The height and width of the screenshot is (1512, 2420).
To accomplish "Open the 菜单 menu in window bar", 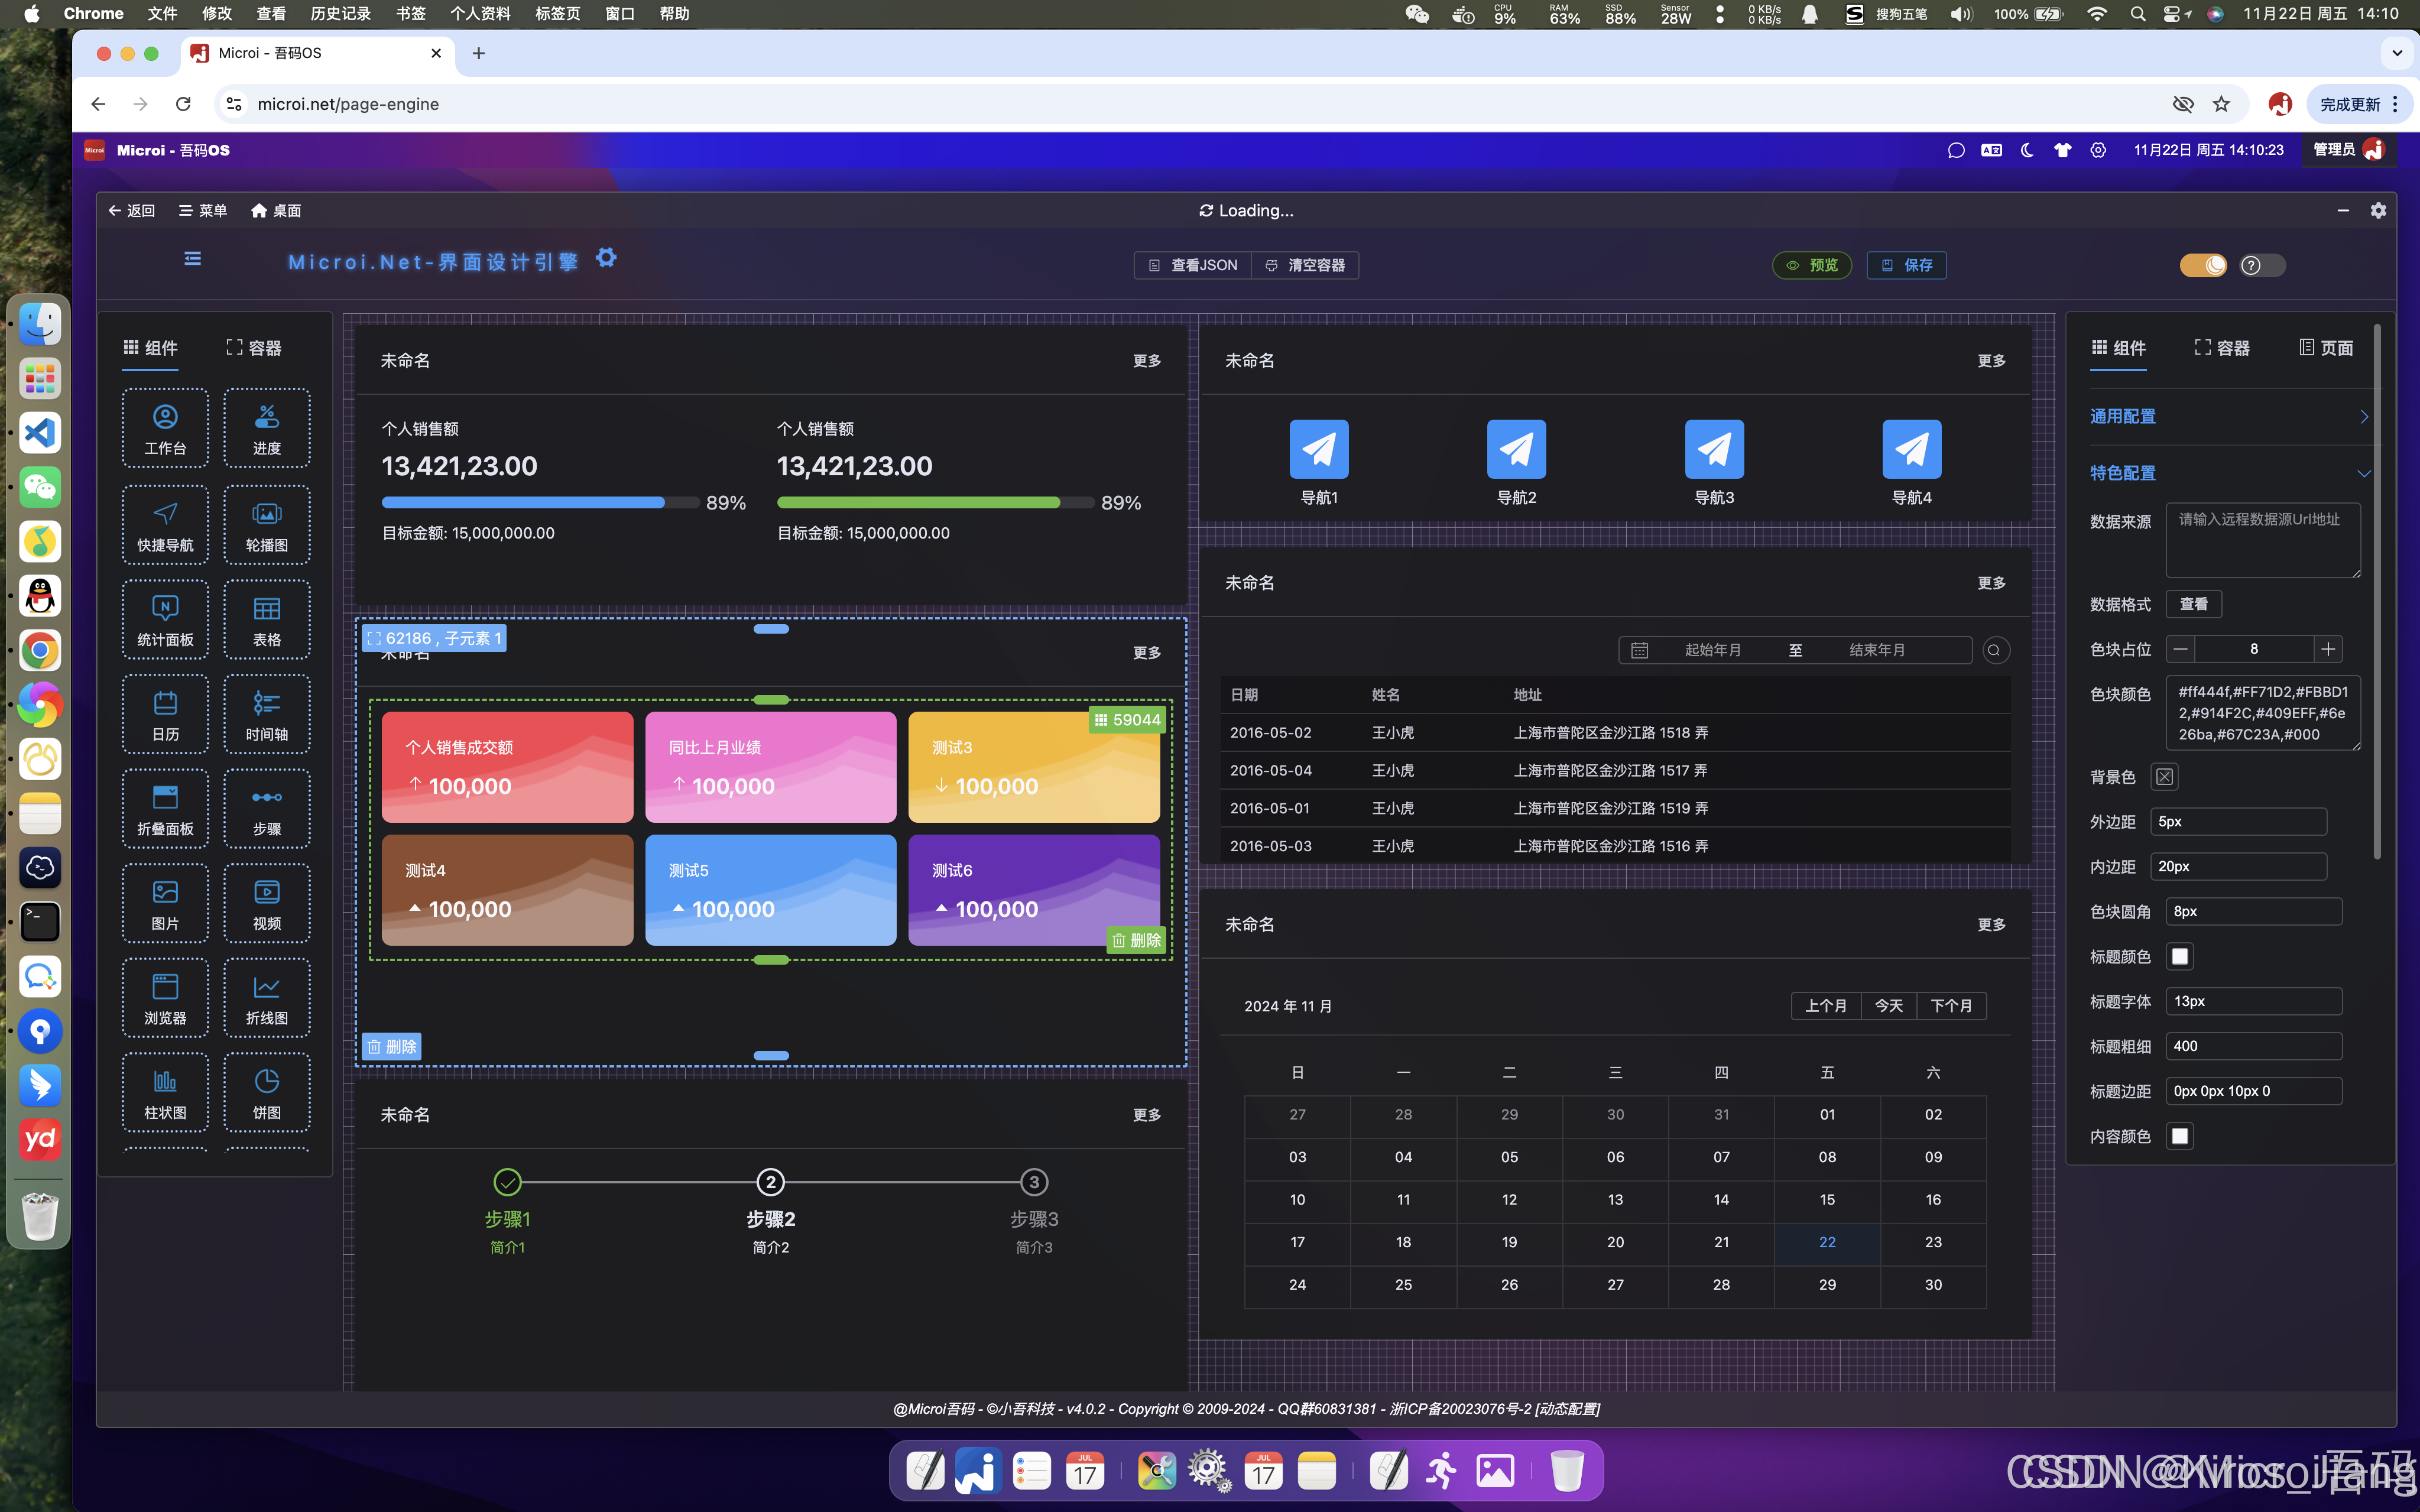I will click(203, 210).
